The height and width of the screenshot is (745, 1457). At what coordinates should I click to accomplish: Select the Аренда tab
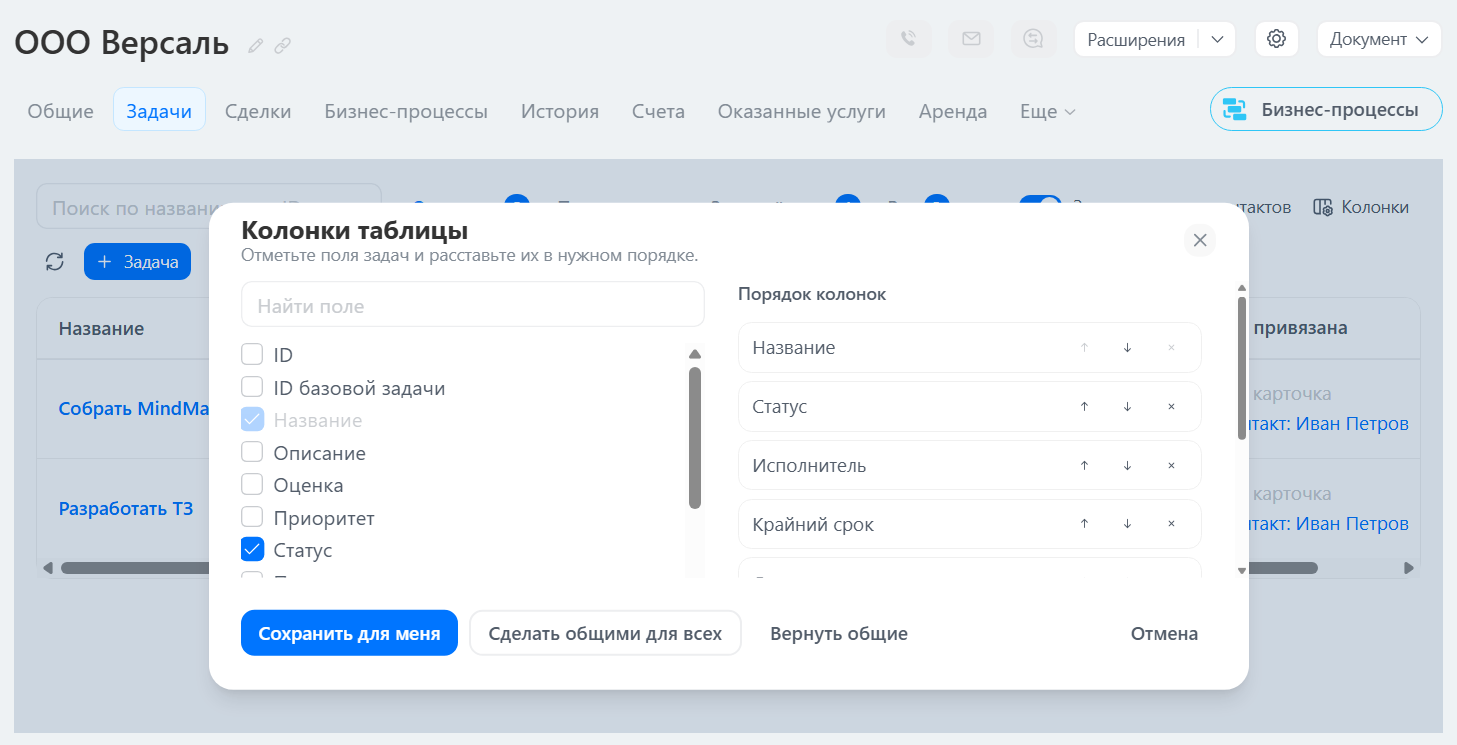click(x=953, y=112)
